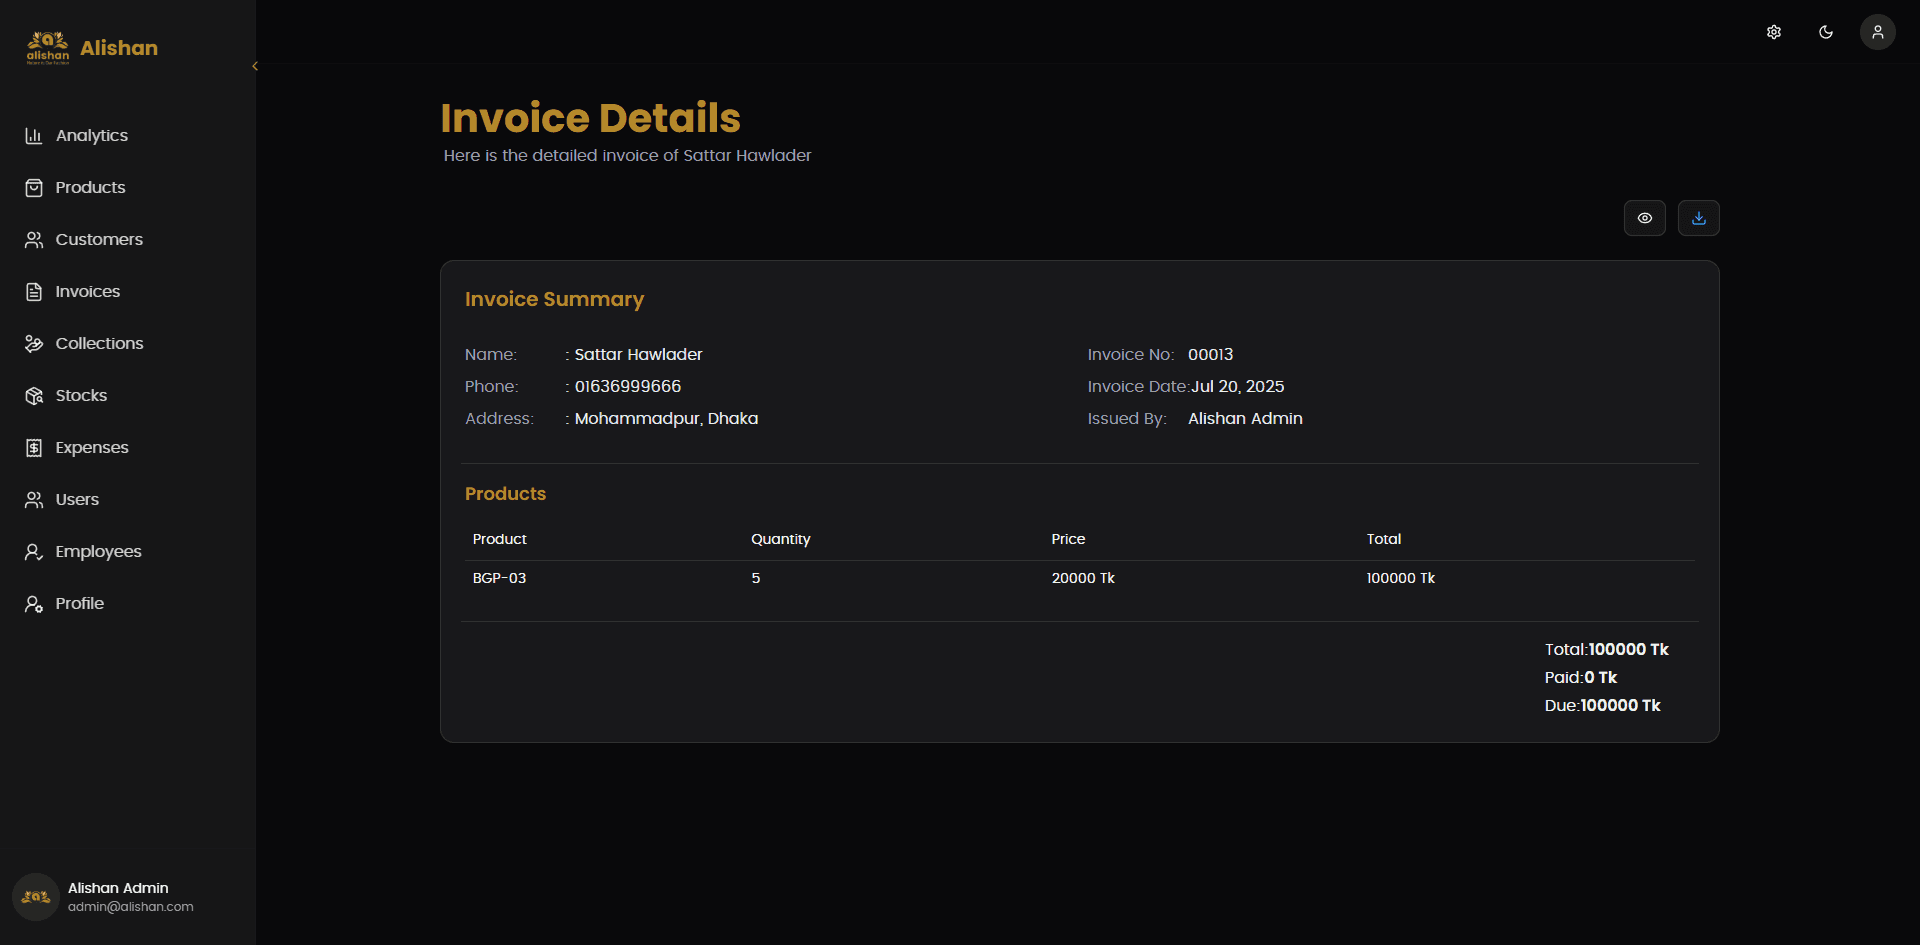Click summary Total:100000 Tk line

click(1607, 650)
